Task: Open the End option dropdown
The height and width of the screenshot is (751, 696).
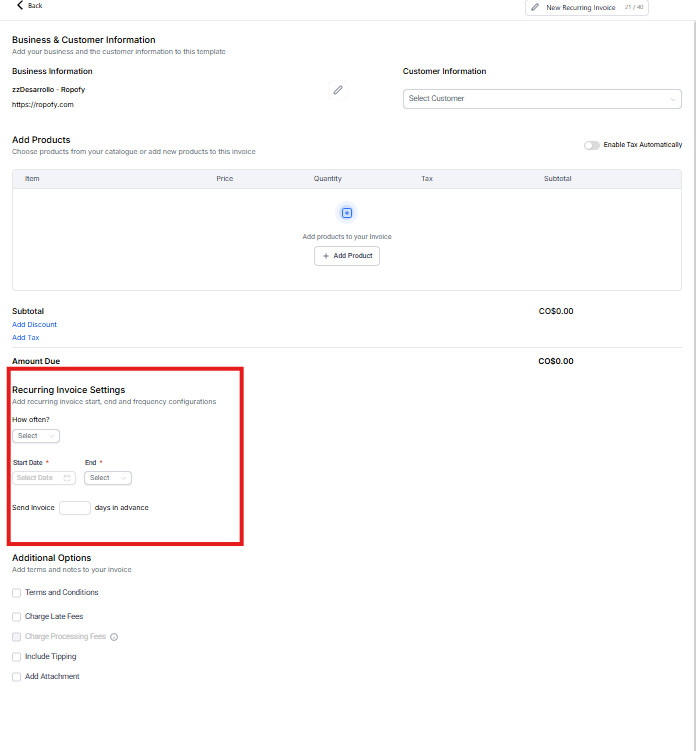Action: pyautogui.click(x=108, y=478)
